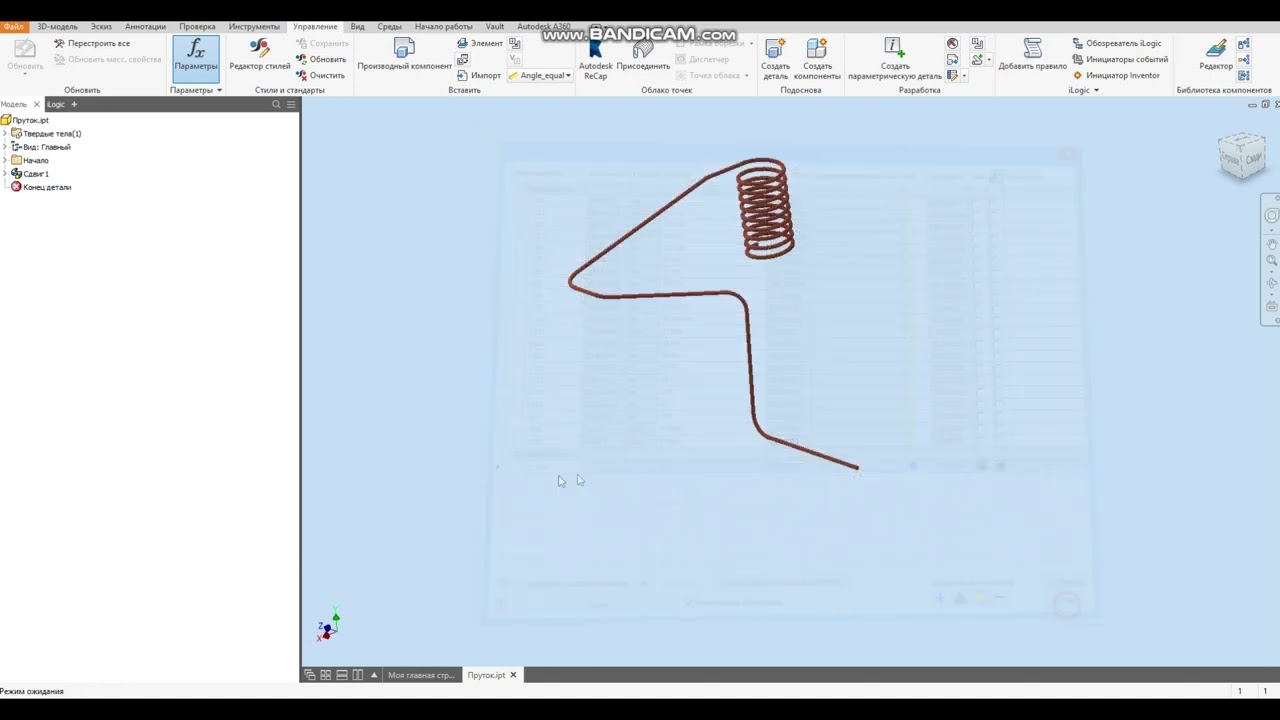
Task: Open Редактор in Библиотека компонентов
Action: 1216,56
